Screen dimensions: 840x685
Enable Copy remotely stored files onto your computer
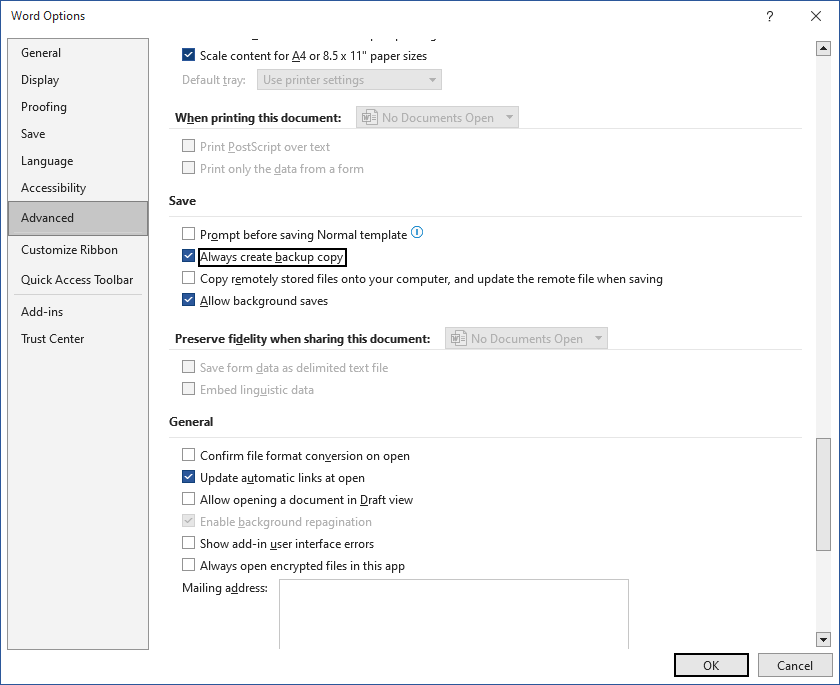(189, 278)
